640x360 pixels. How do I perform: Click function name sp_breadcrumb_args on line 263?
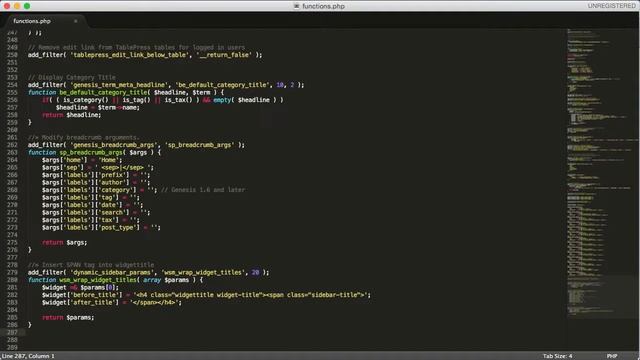(x=91, y=152)
